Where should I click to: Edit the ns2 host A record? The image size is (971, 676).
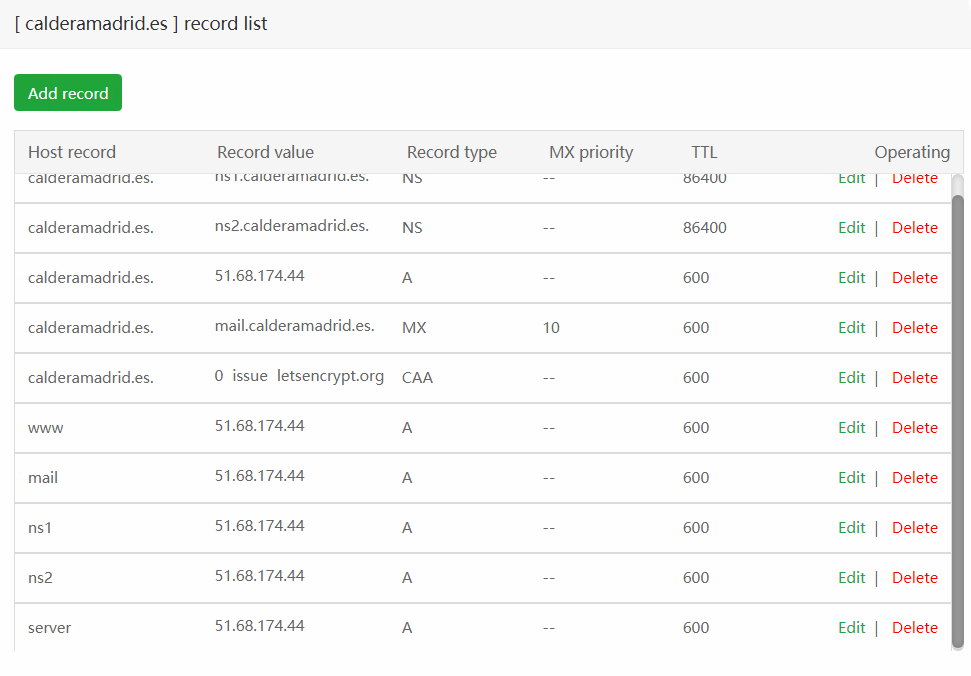[851, 578]
